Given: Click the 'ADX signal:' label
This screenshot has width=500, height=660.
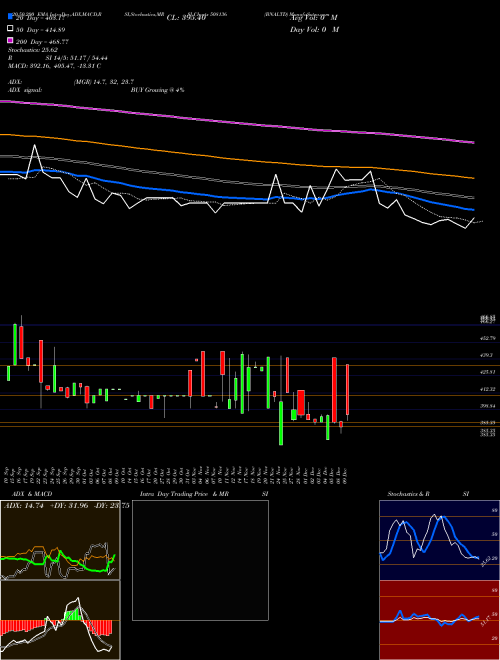Looking at the screenshot, I should point(25,90).
